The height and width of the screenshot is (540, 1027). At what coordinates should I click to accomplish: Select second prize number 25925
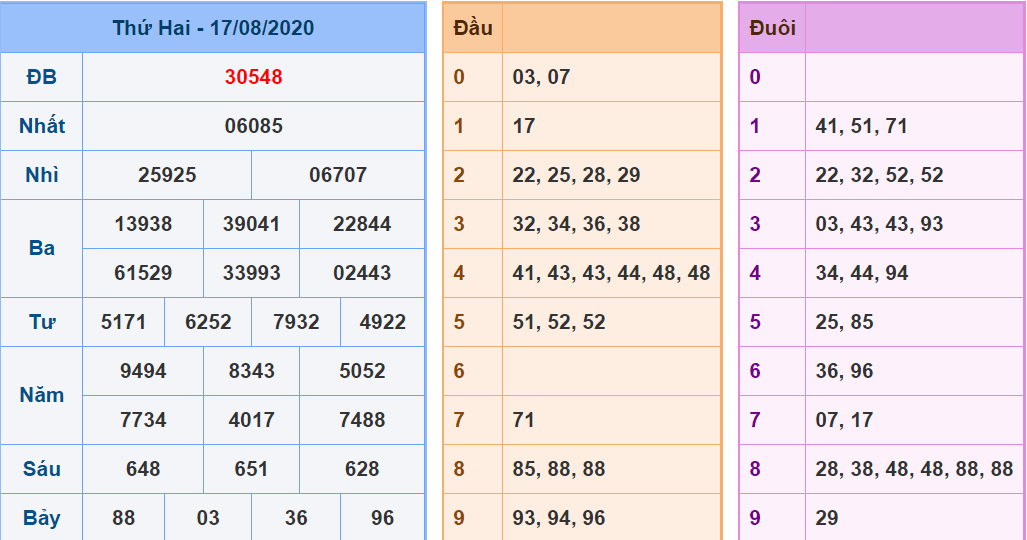(x=167, y=175)
